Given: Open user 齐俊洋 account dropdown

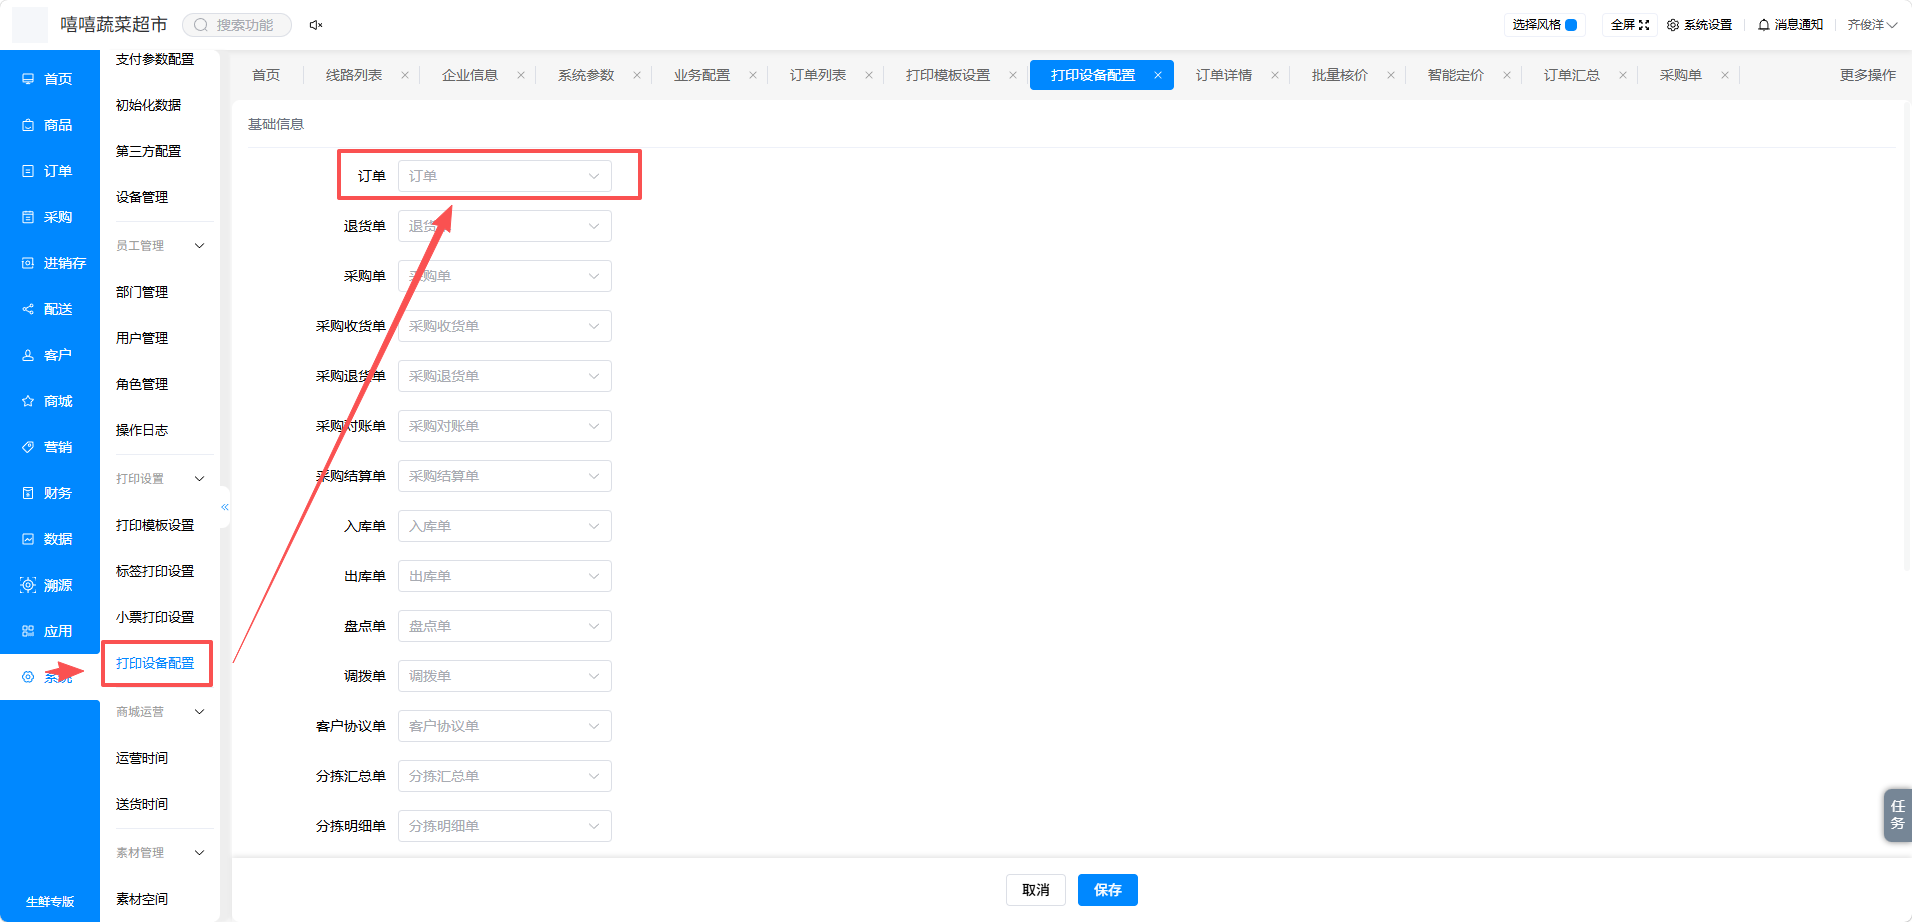Looking at the screenshot, I should 1872,25.
